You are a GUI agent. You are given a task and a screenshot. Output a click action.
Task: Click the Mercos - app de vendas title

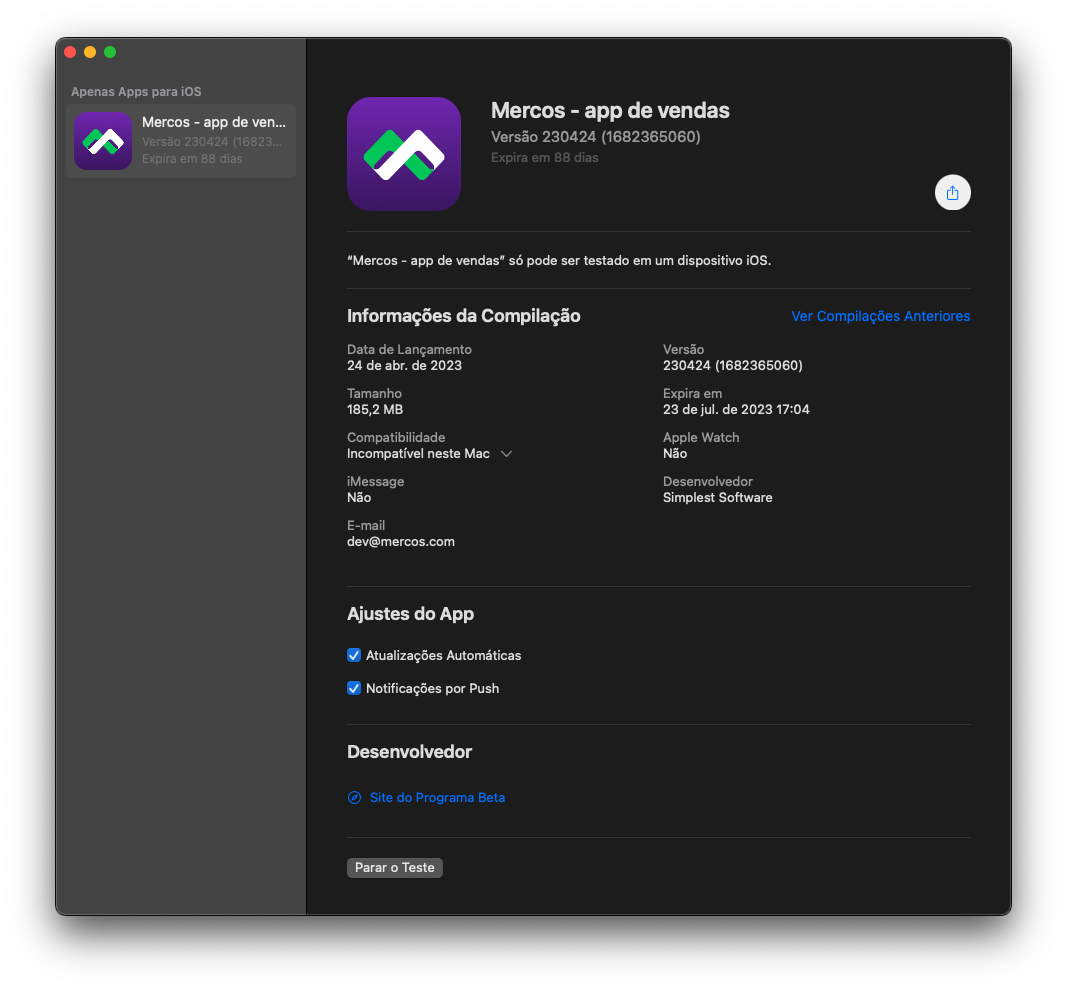[610, 110]
